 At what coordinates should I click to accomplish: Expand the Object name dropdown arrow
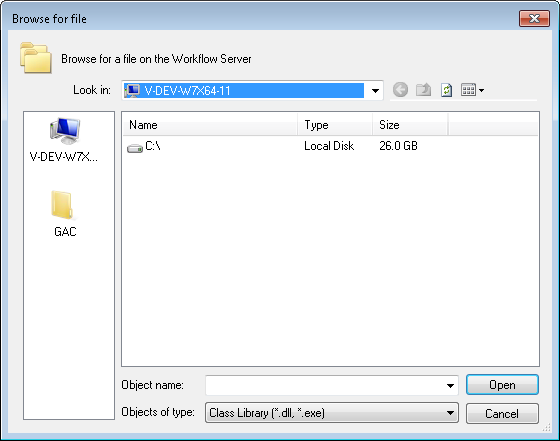click(450, 386)
